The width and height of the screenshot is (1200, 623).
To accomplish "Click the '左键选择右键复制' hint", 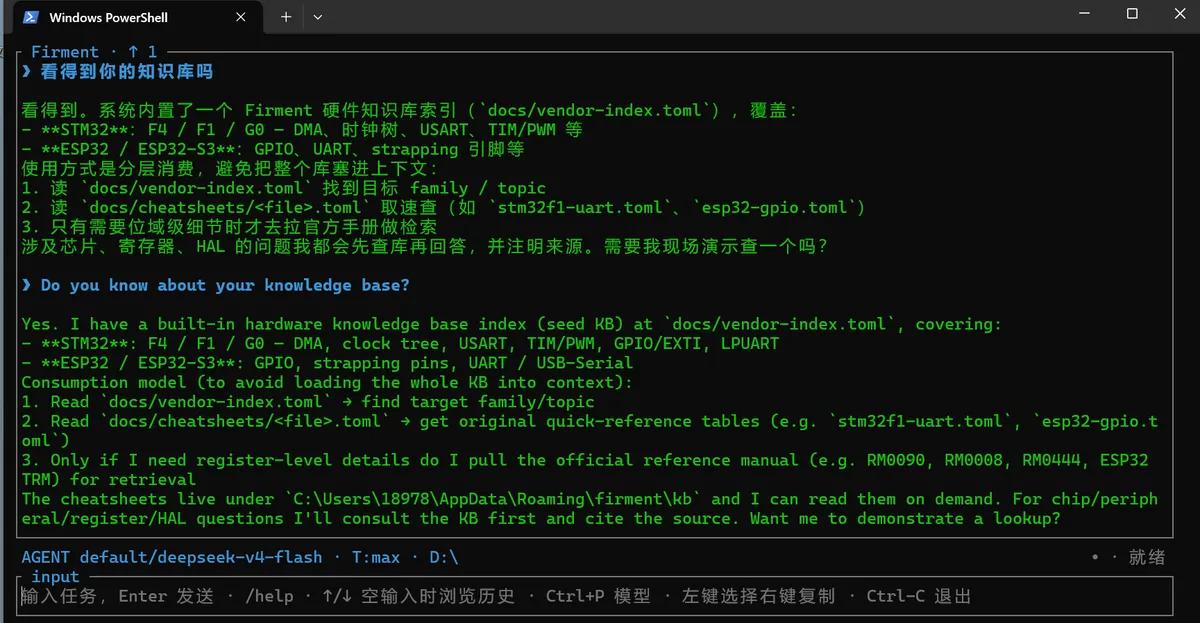I will 758,596.
